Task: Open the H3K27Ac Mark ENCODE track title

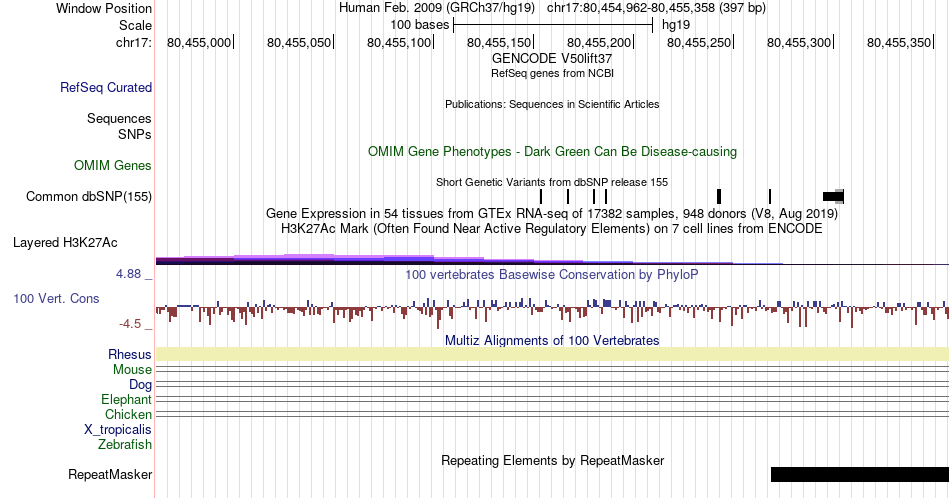Action: (x=552, y=228)
